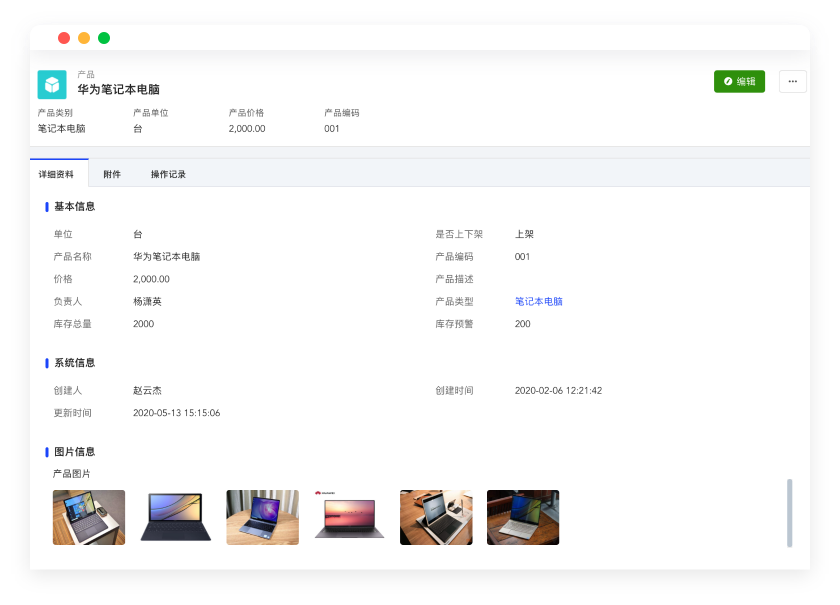Open the more options ellipsis menu
The height and width of the screenshot is (605, 840).
coord(793,81)
